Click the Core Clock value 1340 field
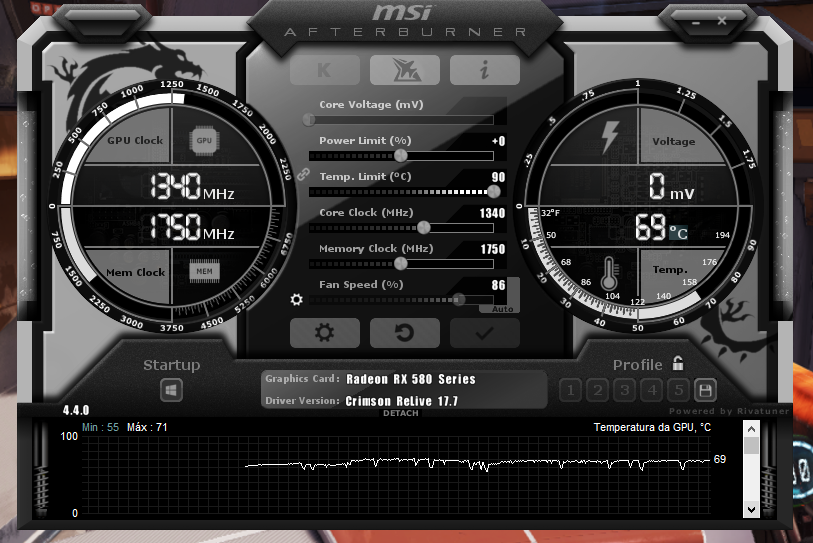Screen dimensions: 813x543 (x=492, y=213)
